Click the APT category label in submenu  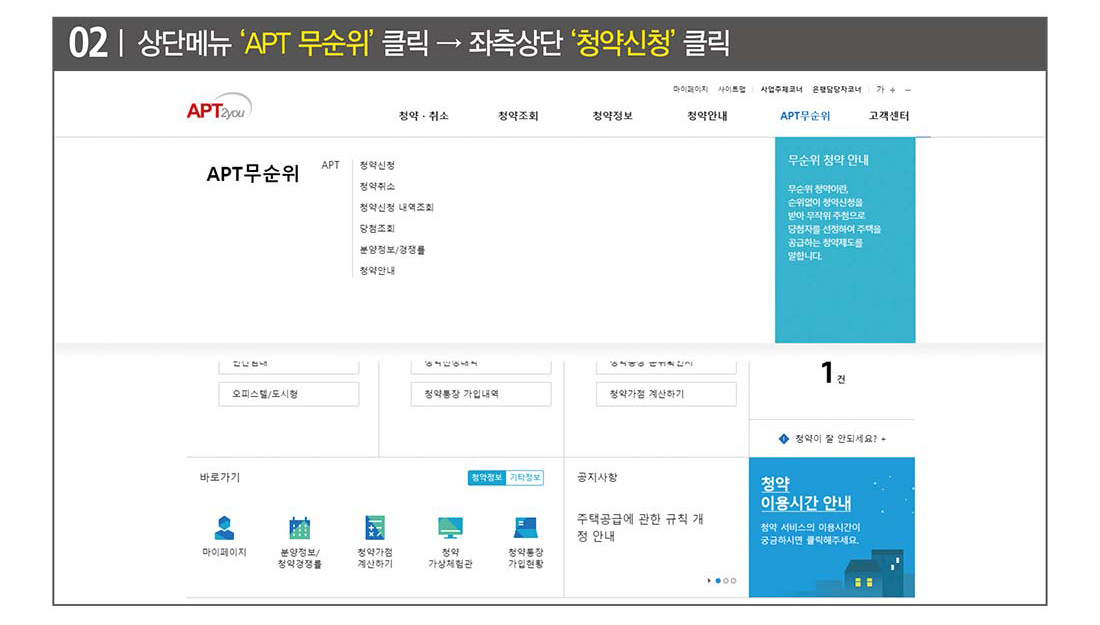(x=330, y=166)
